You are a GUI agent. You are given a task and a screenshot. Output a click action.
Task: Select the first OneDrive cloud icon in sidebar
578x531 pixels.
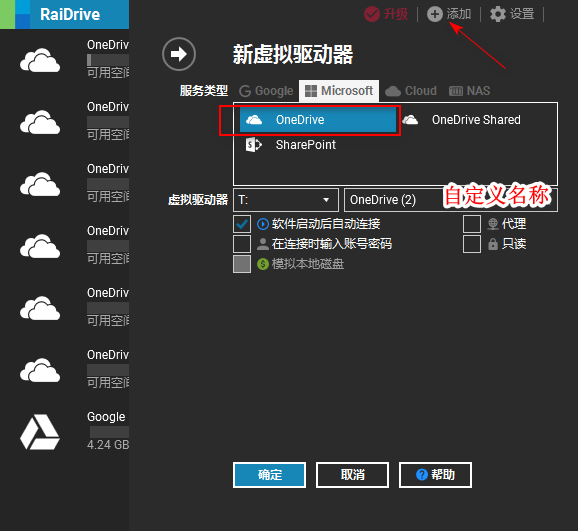40,60
